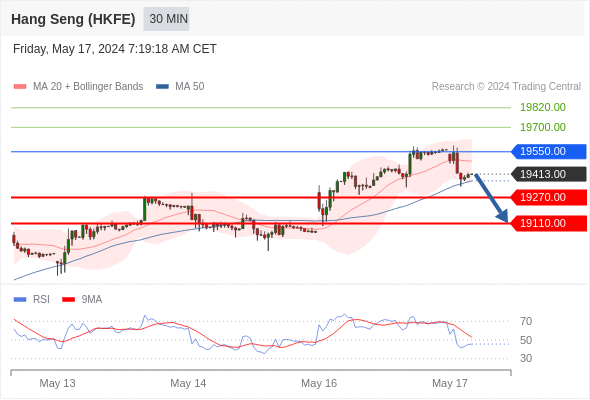Select the May 14 date marker
This screenshot has width=590, height=400.
[x=188, y=383]
